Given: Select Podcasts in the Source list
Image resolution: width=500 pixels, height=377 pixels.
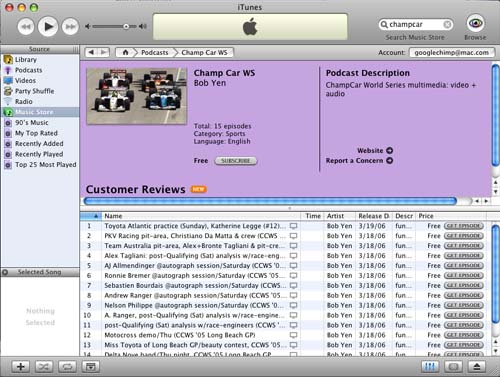Looking at the screenshot, I should coord(40,70).
